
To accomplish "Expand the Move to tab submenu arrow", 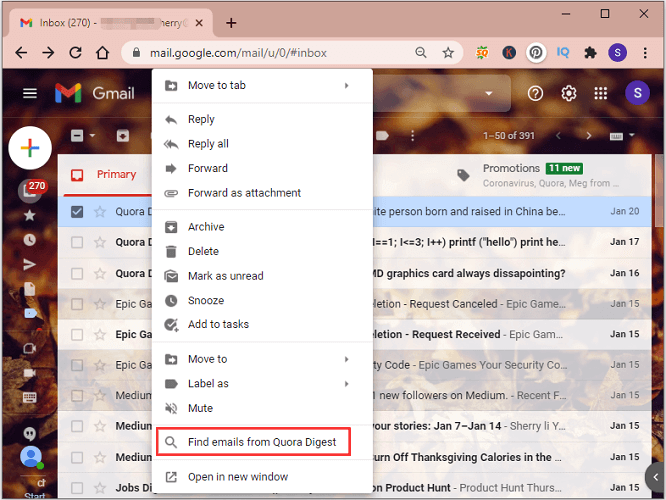I will click(x=347, y=85).
